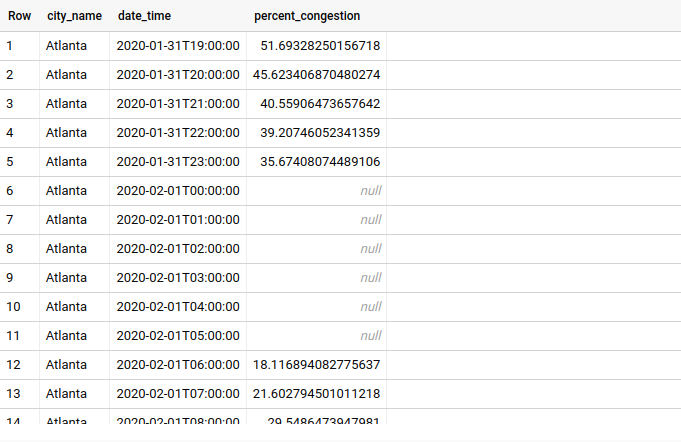Screen dimensions: 681x442
Task: Click the Row column header
Action: tap(19, 16)
